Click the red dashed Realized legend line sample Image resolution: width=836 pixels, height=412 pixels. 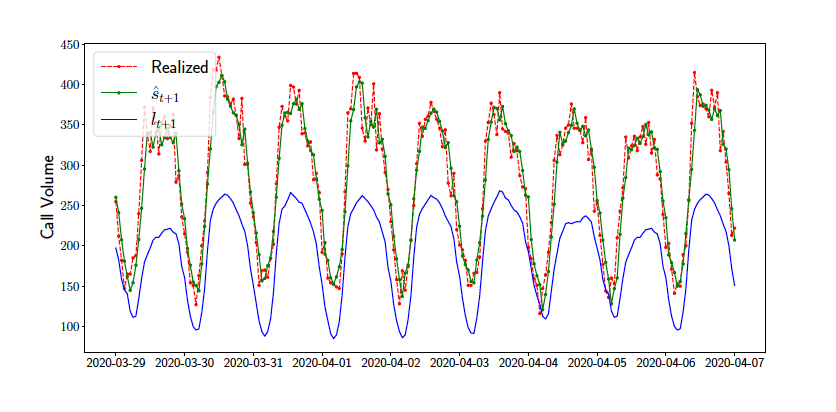[119, 68]
